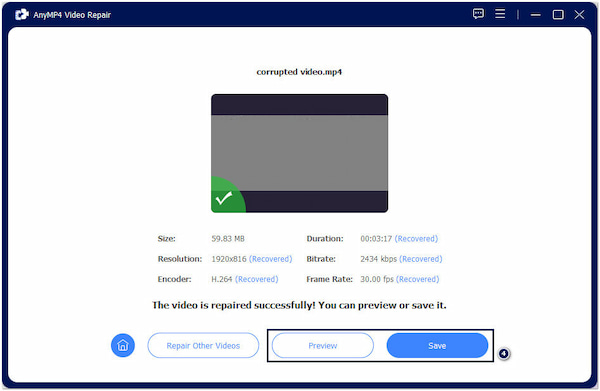Viewport: 600px width, 391px height.
Task: Open the feedback chat icon
Action: pyautogui.click(x=478, y=14)
